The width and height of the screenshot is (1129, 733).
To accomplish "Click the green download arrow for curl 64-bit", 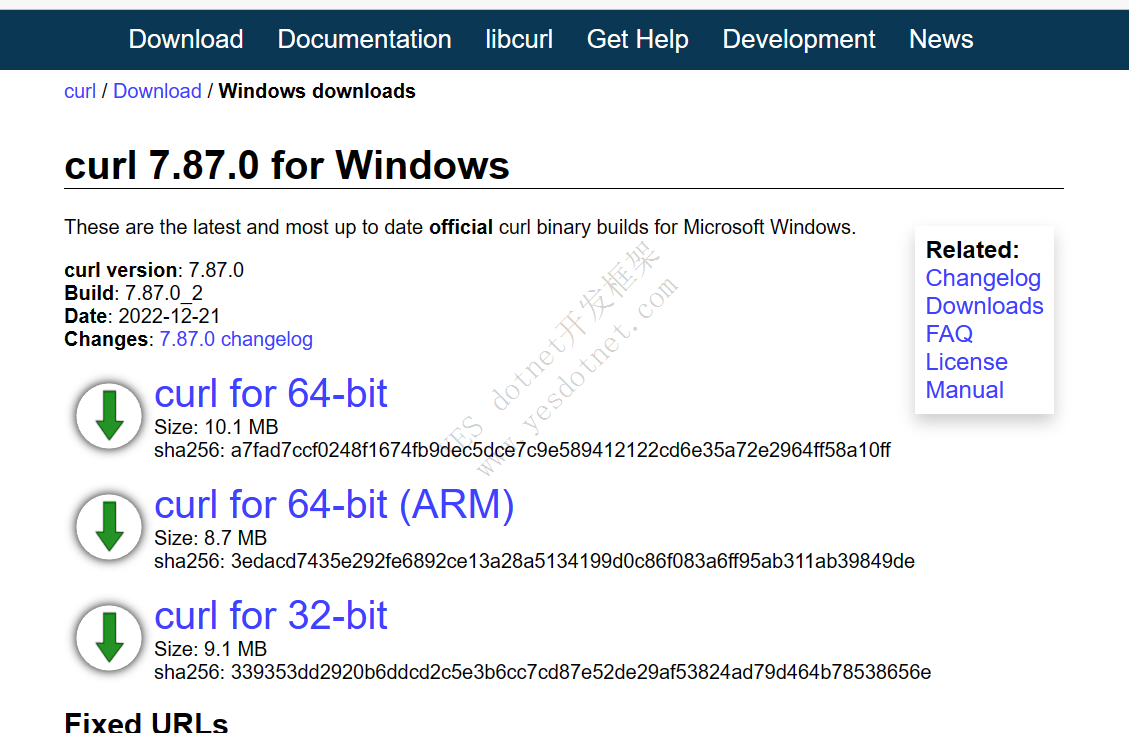I will coord(109,415).
